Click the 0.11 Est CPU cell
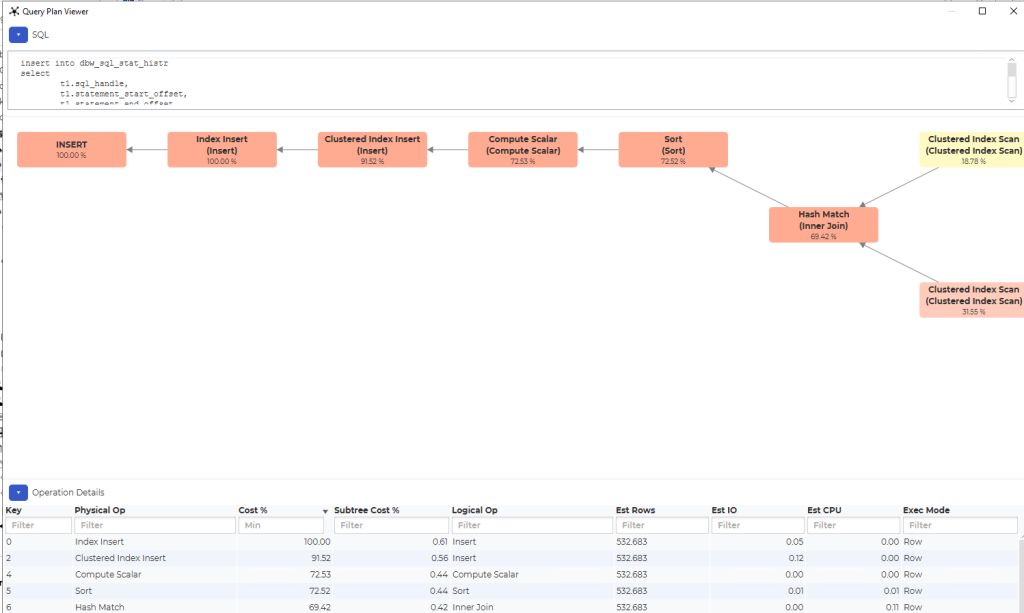Image resolution: width=1024 pixels, height=613 pixels. pos(893,607)
